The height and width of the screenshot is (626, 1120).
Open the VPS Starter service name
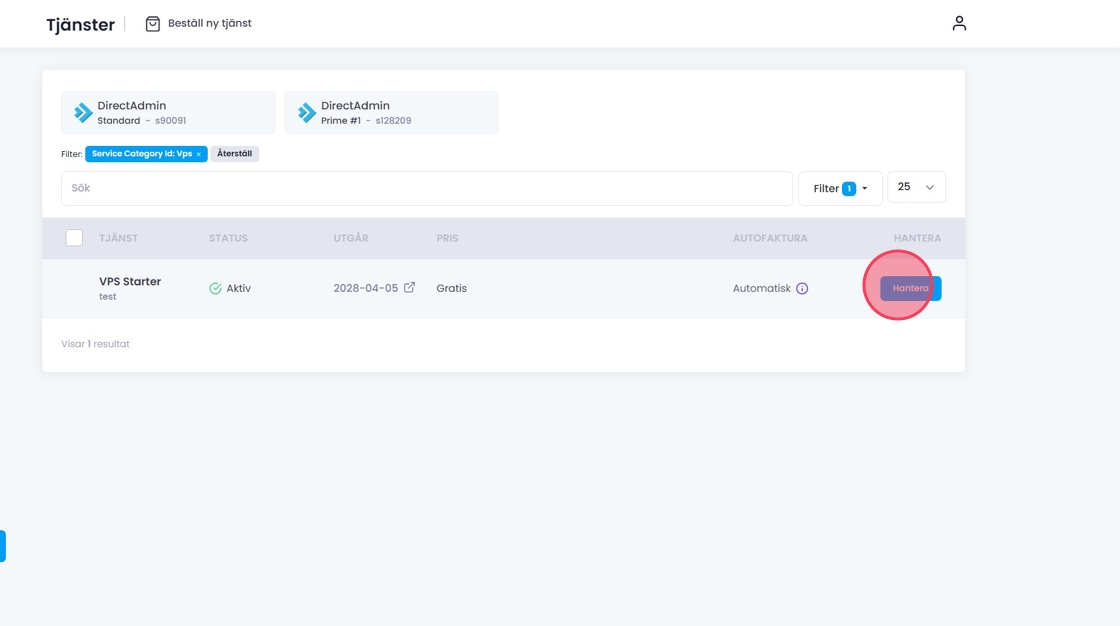[x=130, y=282]
